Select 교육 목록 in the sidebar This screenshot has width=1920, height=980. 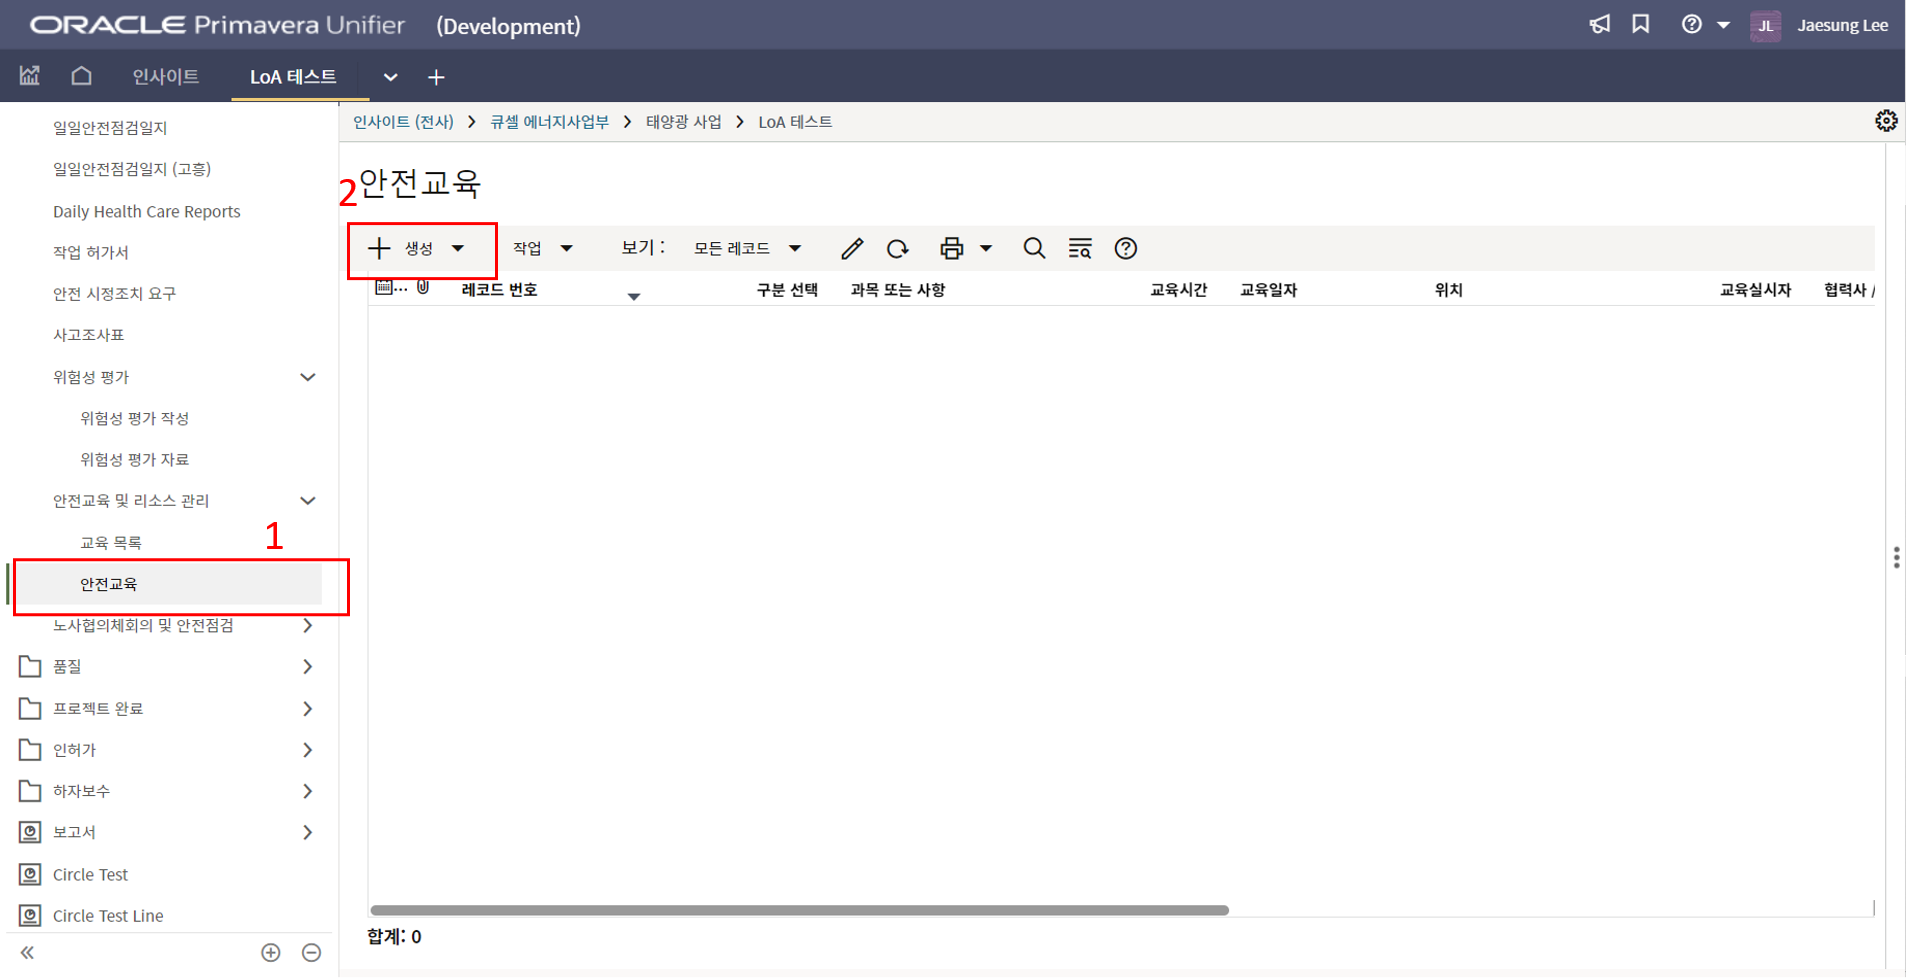click(x=111, y=543)
